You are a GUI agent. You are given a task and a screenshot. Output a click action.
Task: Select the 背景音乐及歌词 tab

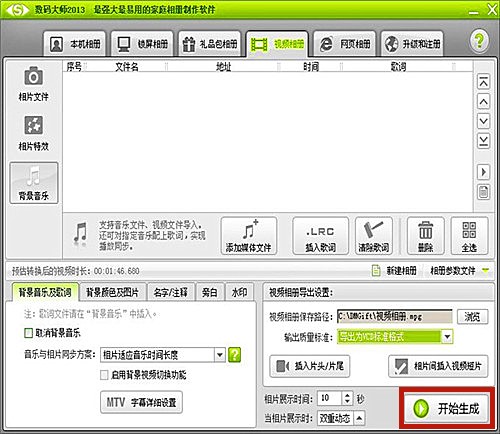coord(45,292)
